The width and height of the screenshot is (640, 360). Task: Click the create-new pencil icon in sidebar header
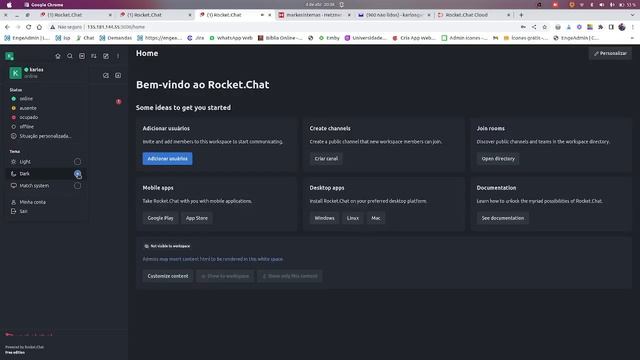click(x=106, y=56)
